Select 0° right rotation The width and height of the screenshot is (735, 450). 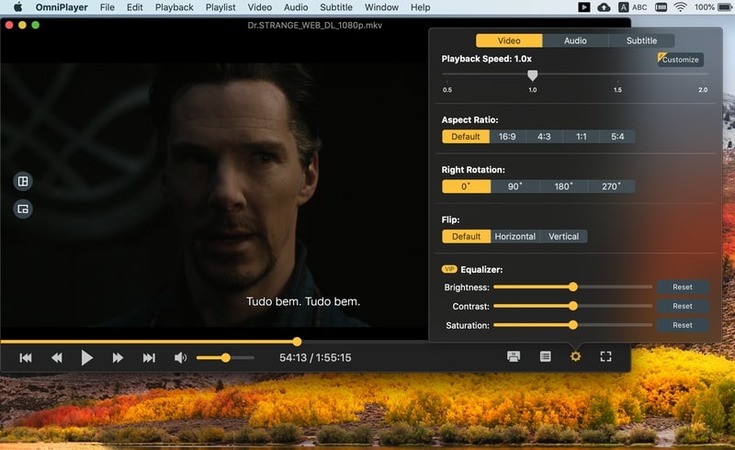466,186
